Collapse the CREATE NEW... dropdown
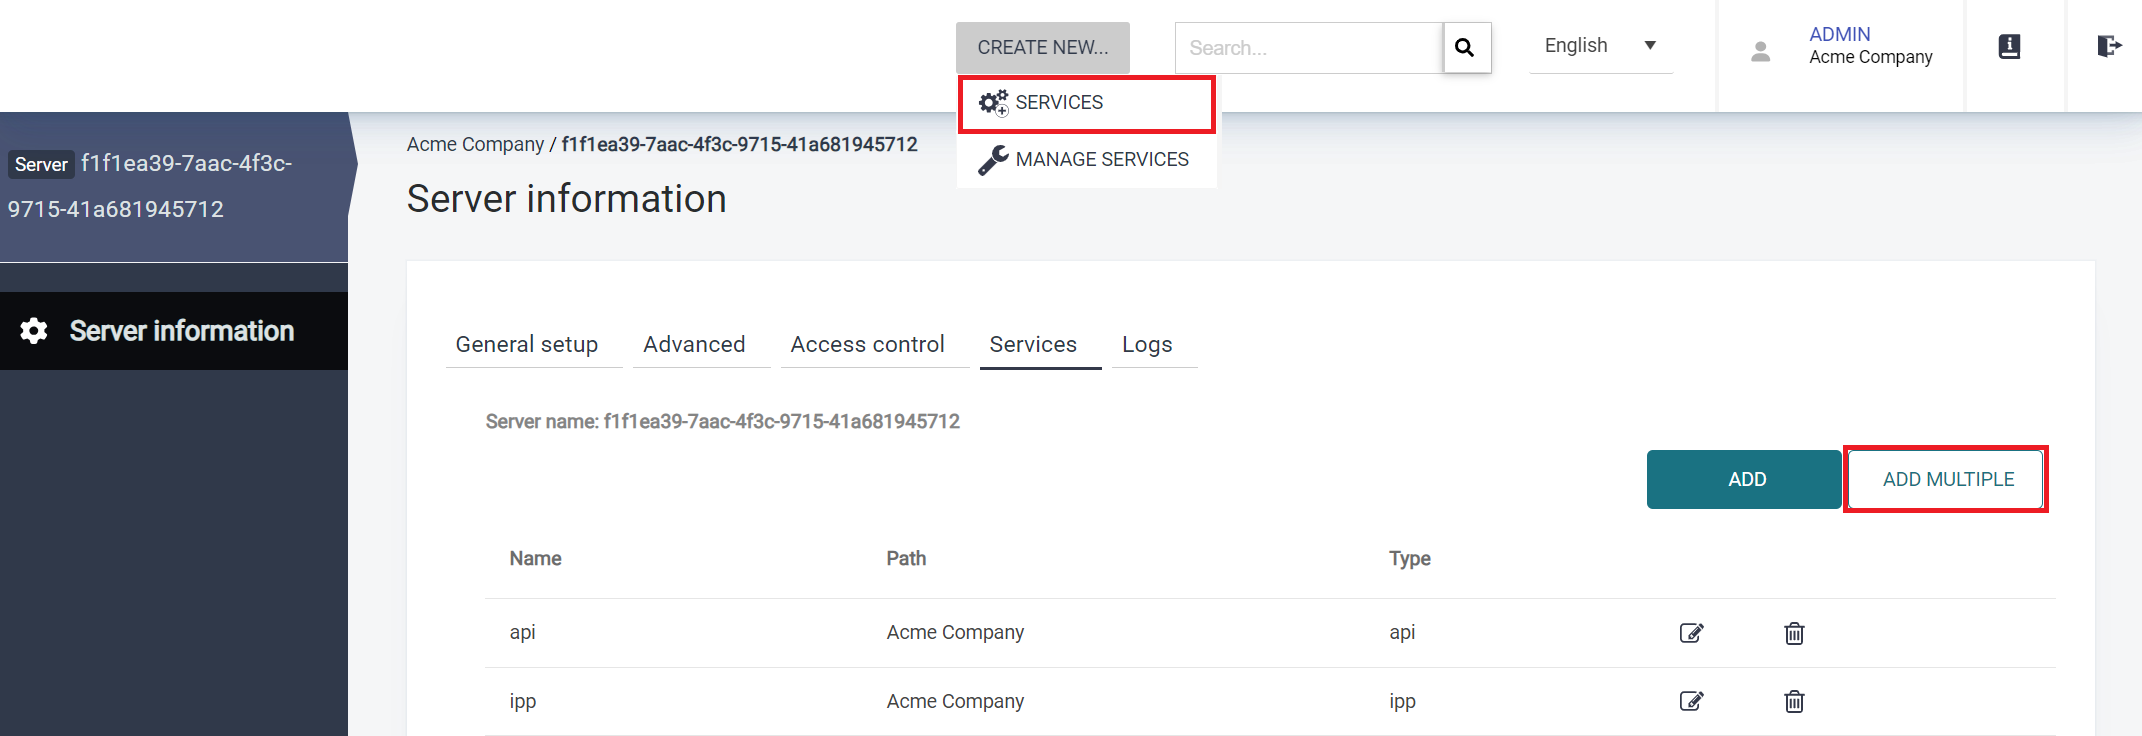Screen dimensions: 2142x736 click(1042, 48)
